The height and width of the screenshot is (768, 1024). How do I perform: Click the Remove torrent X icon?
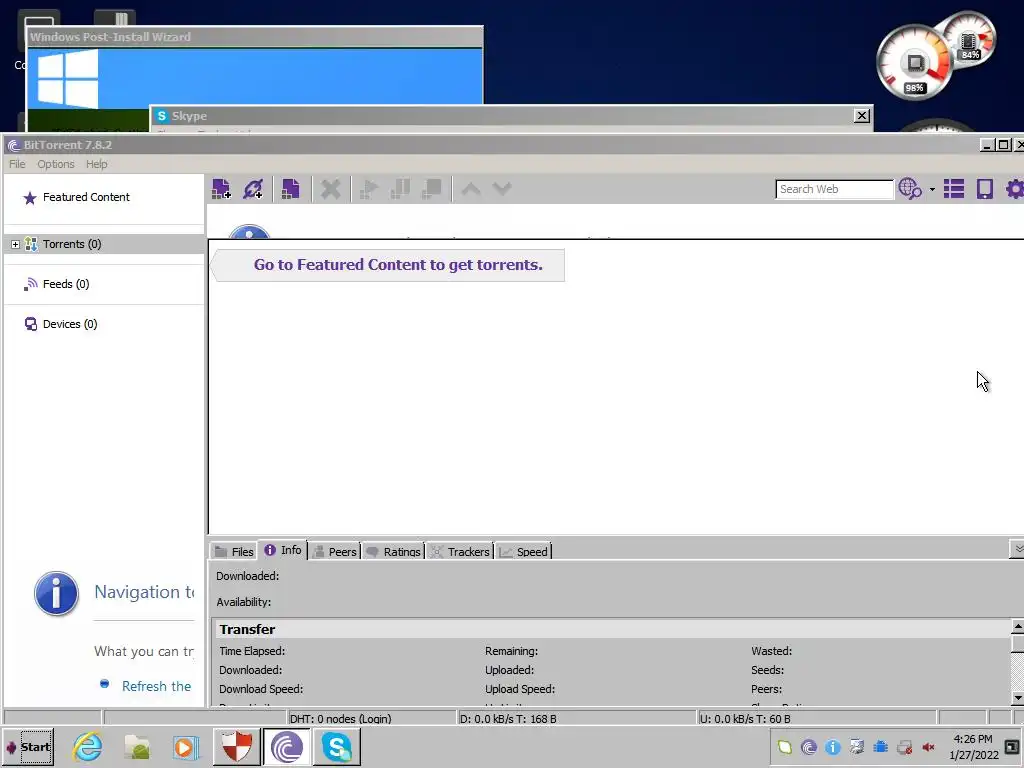point(330,189)
